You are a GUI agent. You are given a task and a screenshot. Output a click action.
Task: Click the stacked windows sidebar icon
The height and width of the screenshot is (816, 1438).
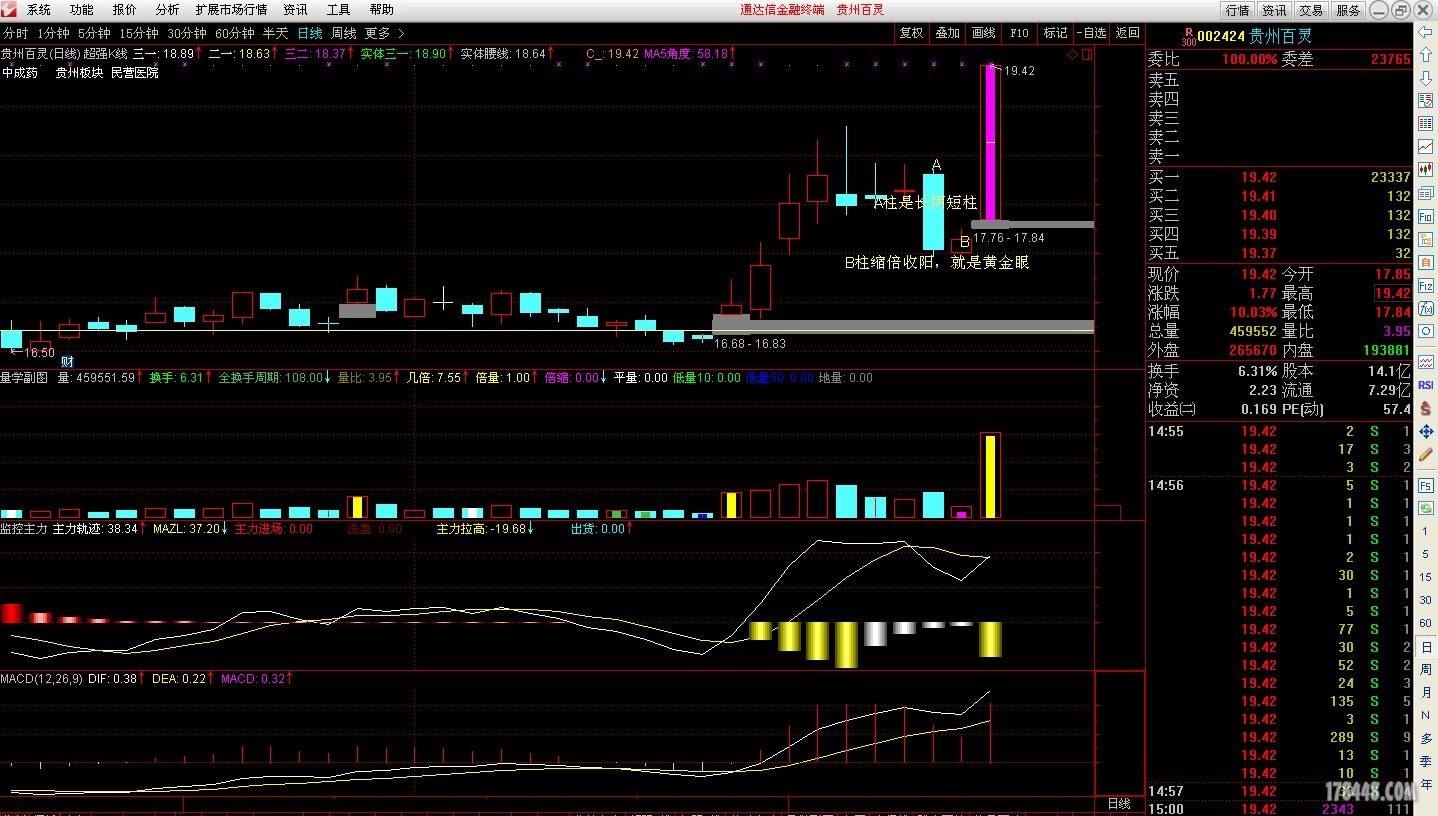pos(1425,192)
